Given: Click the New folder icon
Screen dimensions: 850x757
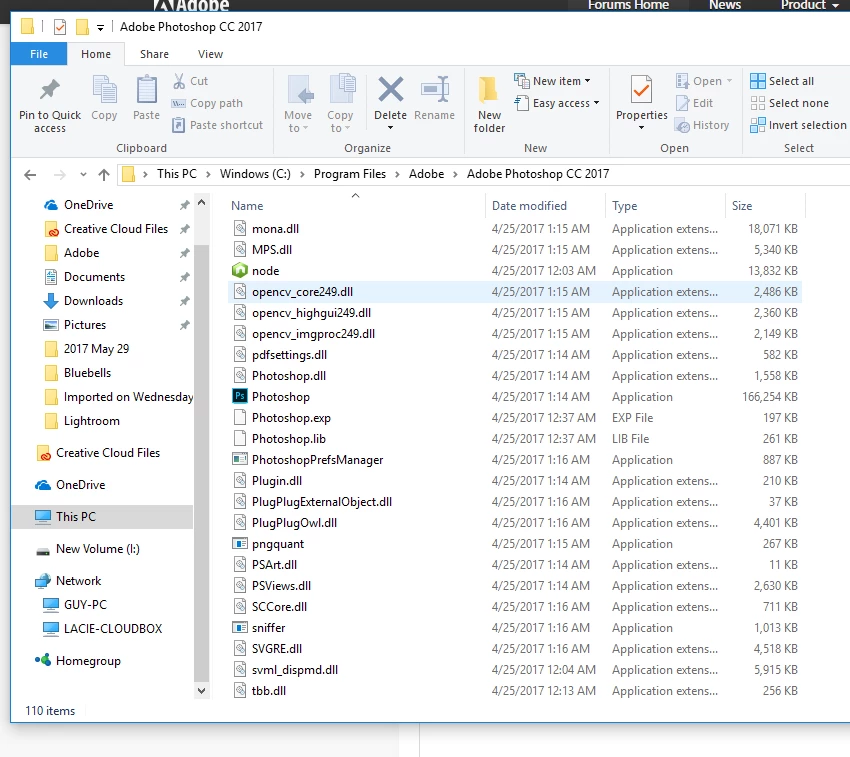Looking at the screenshot, I should 489,89.
